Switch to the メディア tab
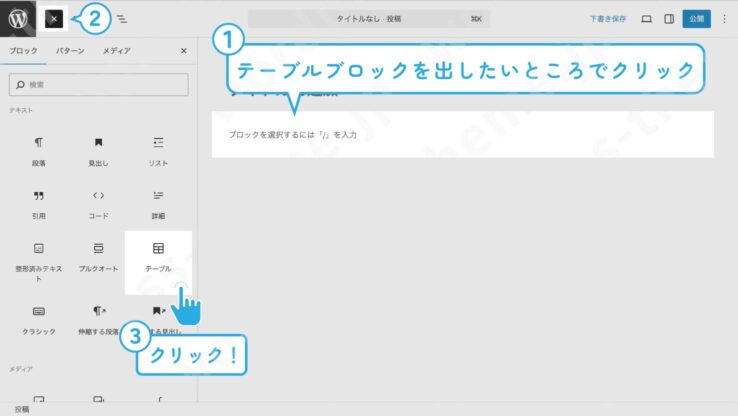The width and height of the screenshot is (738, 416). (x=116, y=51)
